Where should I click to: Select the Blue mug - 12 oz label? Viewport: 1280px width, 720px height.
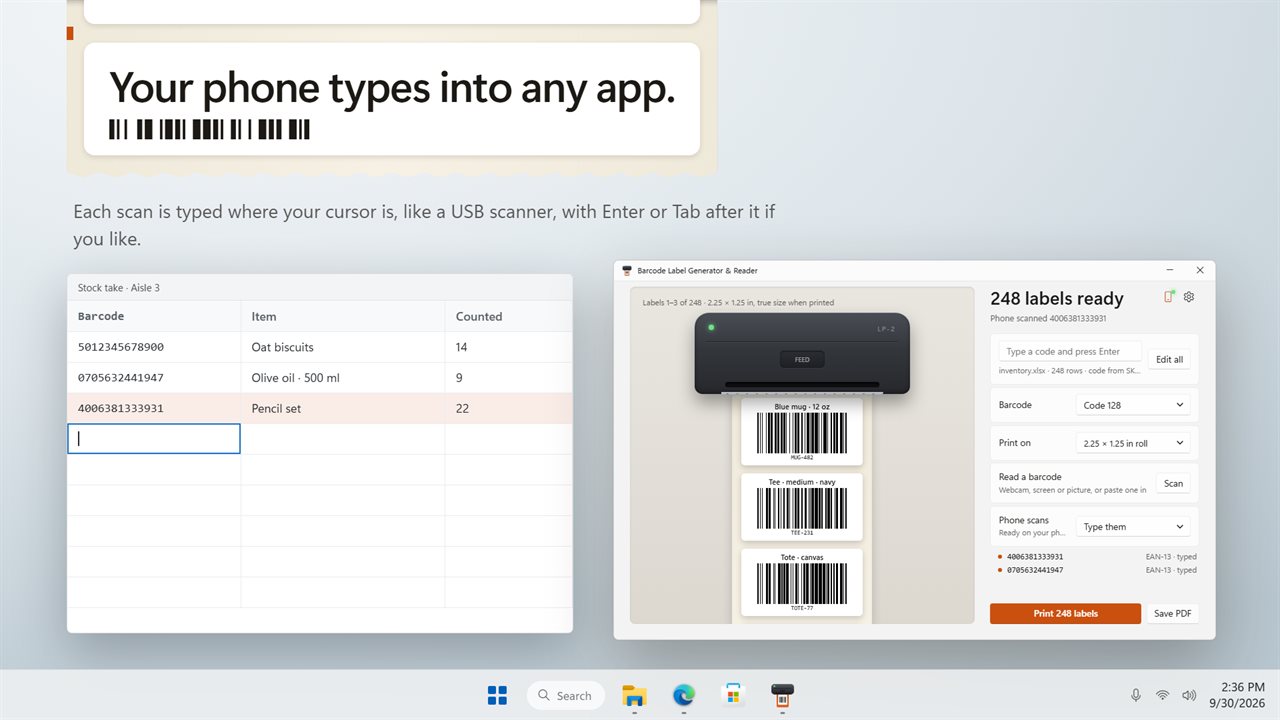point(802,432)
